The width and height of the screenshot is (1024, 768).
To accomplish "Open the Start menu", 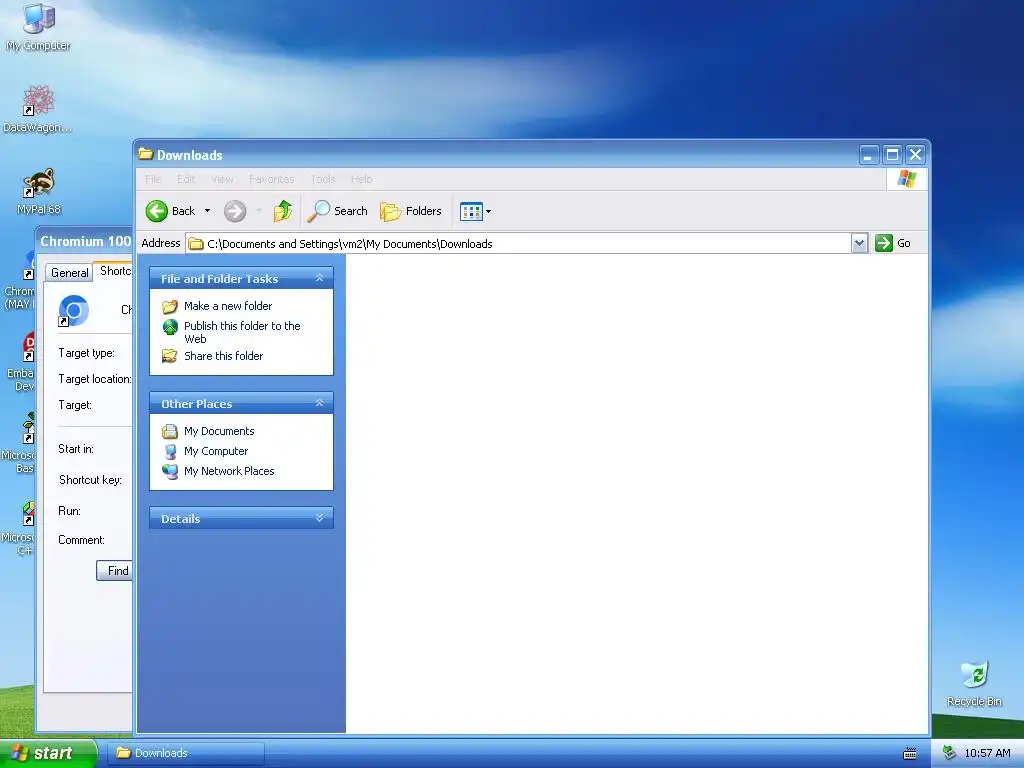I will [x=48, y=753].
